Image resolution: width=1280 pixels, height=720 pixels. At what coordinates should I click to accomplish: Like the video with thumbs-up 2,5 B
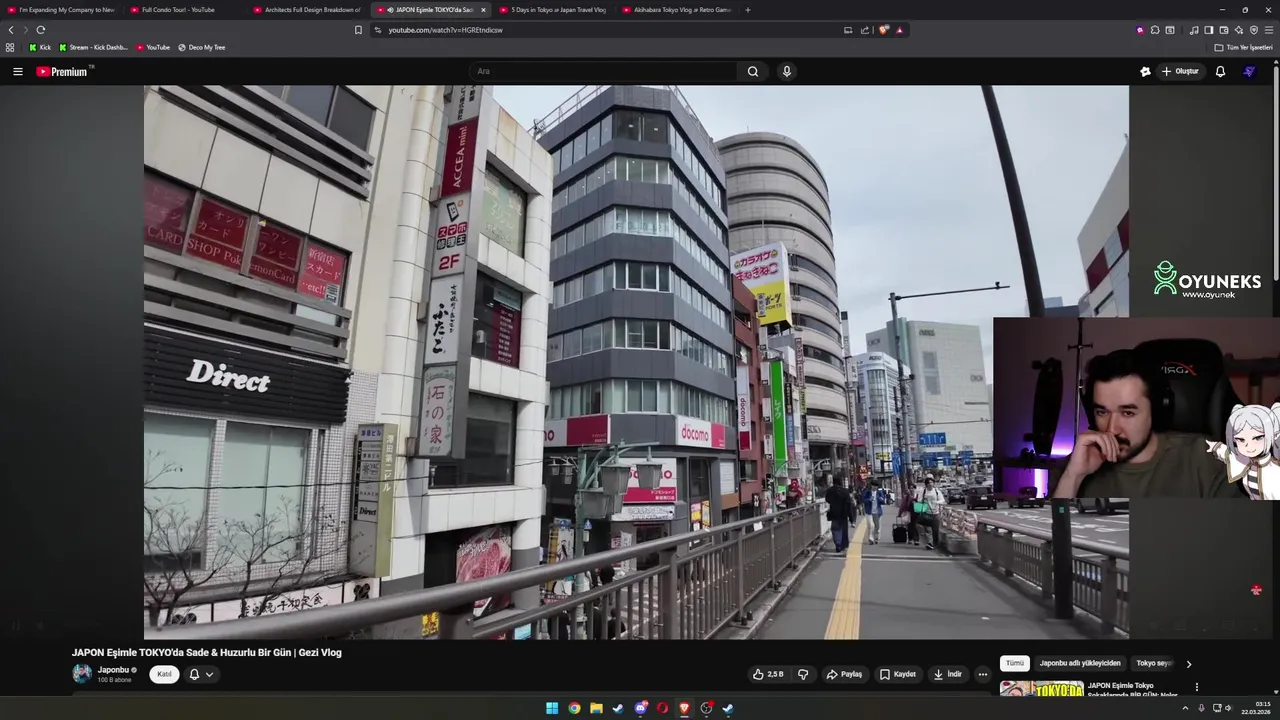click(x=768, y=674)
